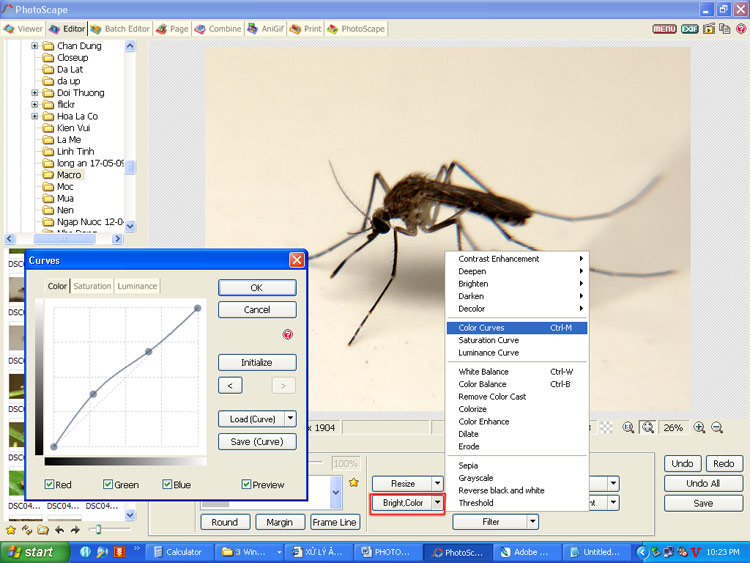Viewport: 750px width, 563px height.
Task: Open the Untitled taskbar item
Action: click(596, 552)
